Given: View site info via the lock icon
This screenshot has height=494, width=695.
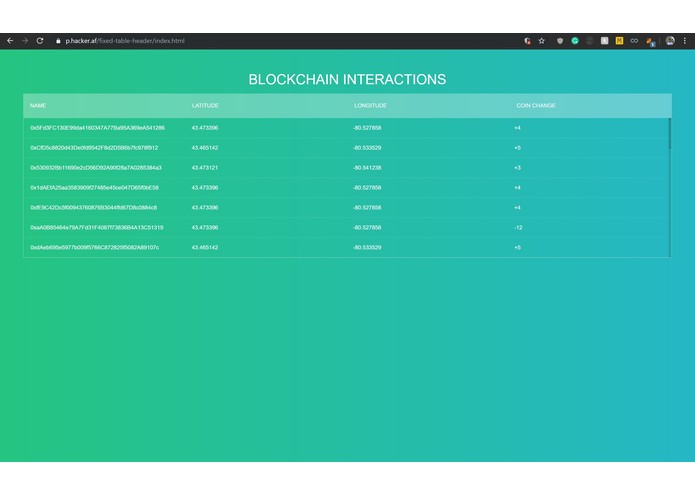Looking at the screenshot, I should [58, 41].
